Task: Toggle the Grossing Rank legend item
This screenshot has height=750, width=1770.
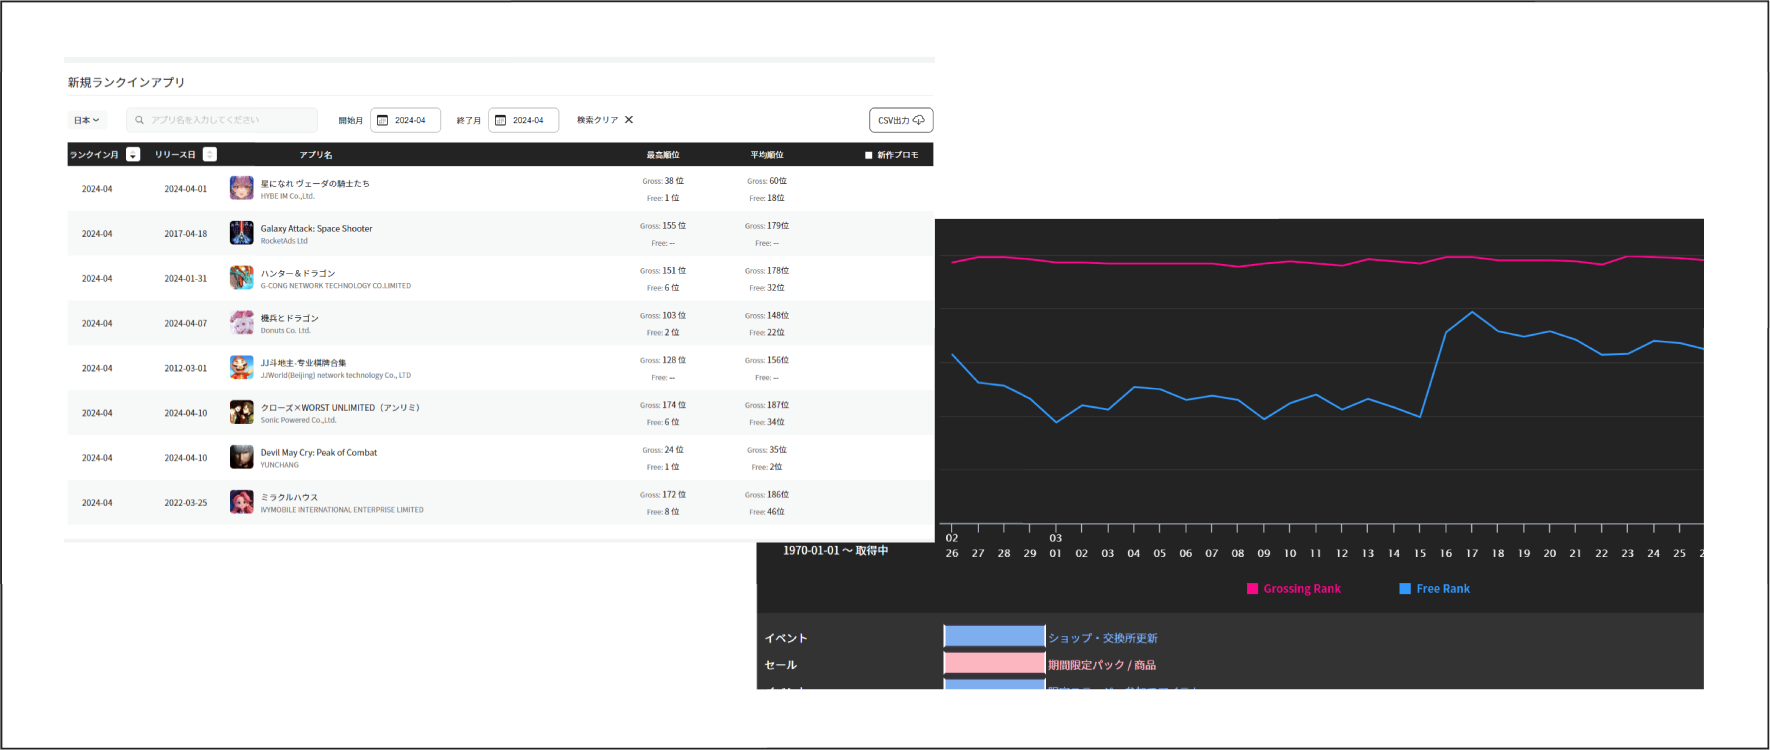Action: tap(1293, 589)
